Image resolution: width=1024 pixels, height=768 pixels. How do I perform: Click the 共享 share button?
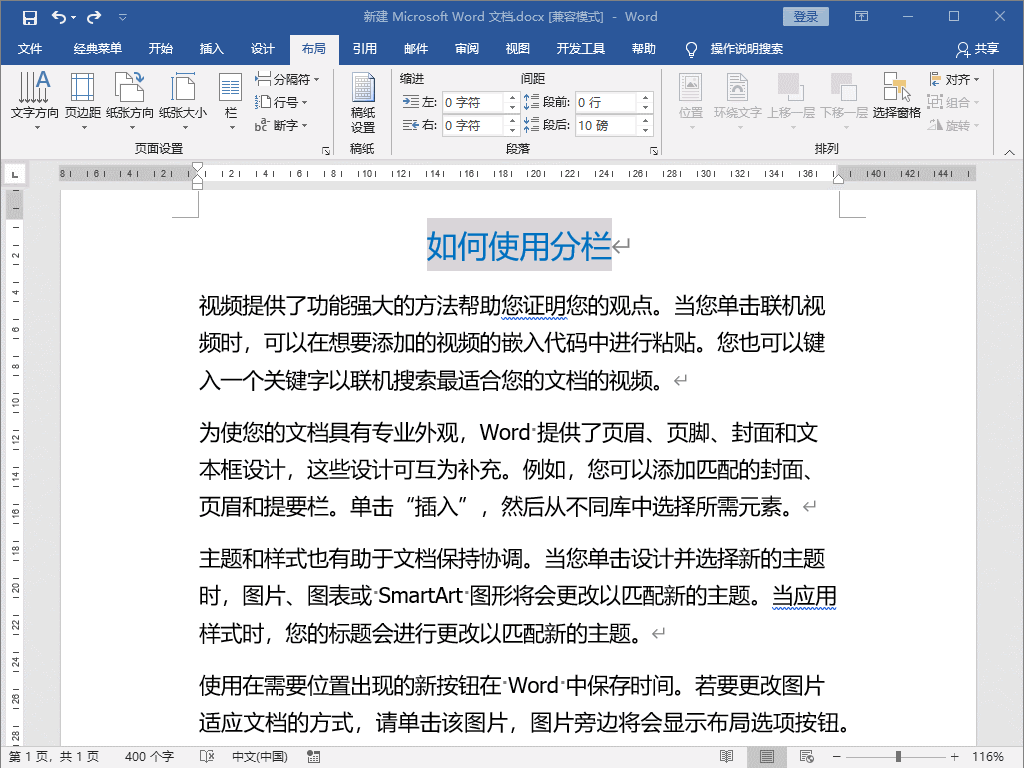click(x=977, y=49)
